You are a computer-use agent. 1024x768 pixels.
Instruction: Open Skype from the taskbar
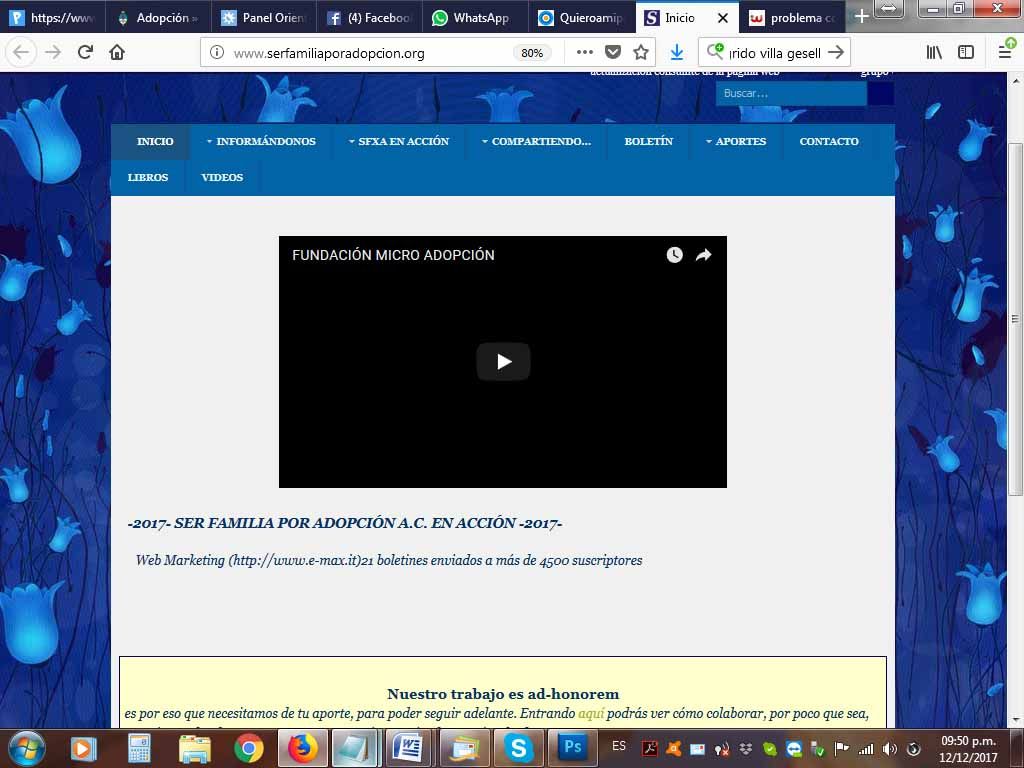tap(518, 748)
